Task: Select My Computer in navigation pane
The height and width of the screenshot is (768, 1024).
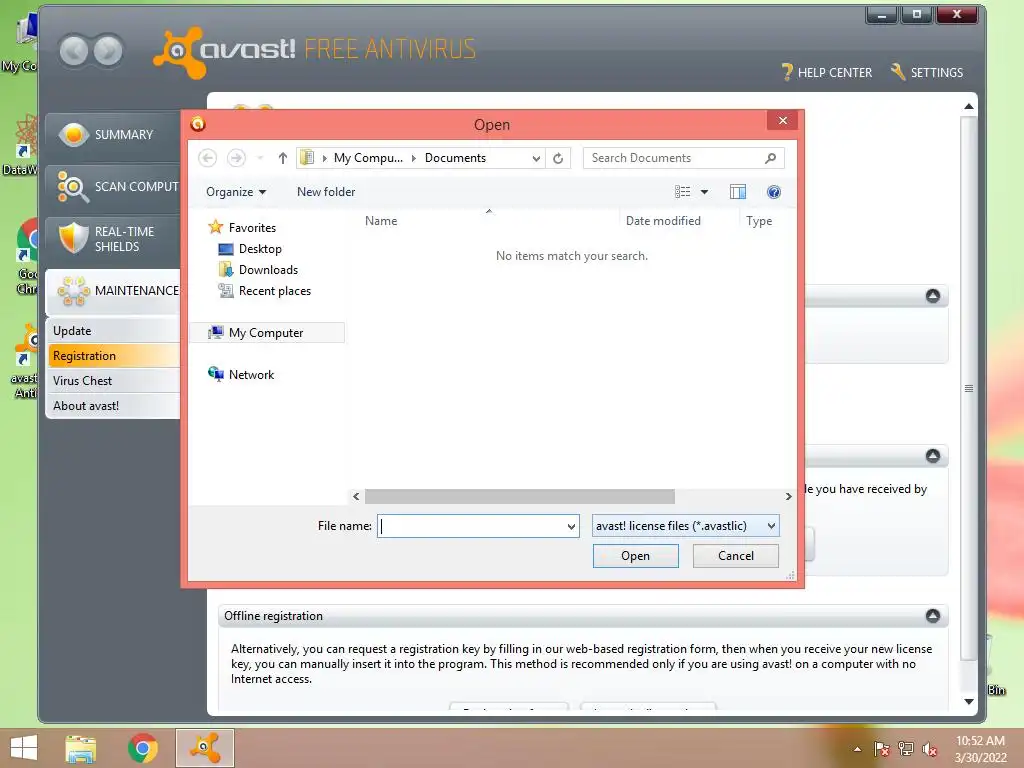Action: [x=266, y=333]
